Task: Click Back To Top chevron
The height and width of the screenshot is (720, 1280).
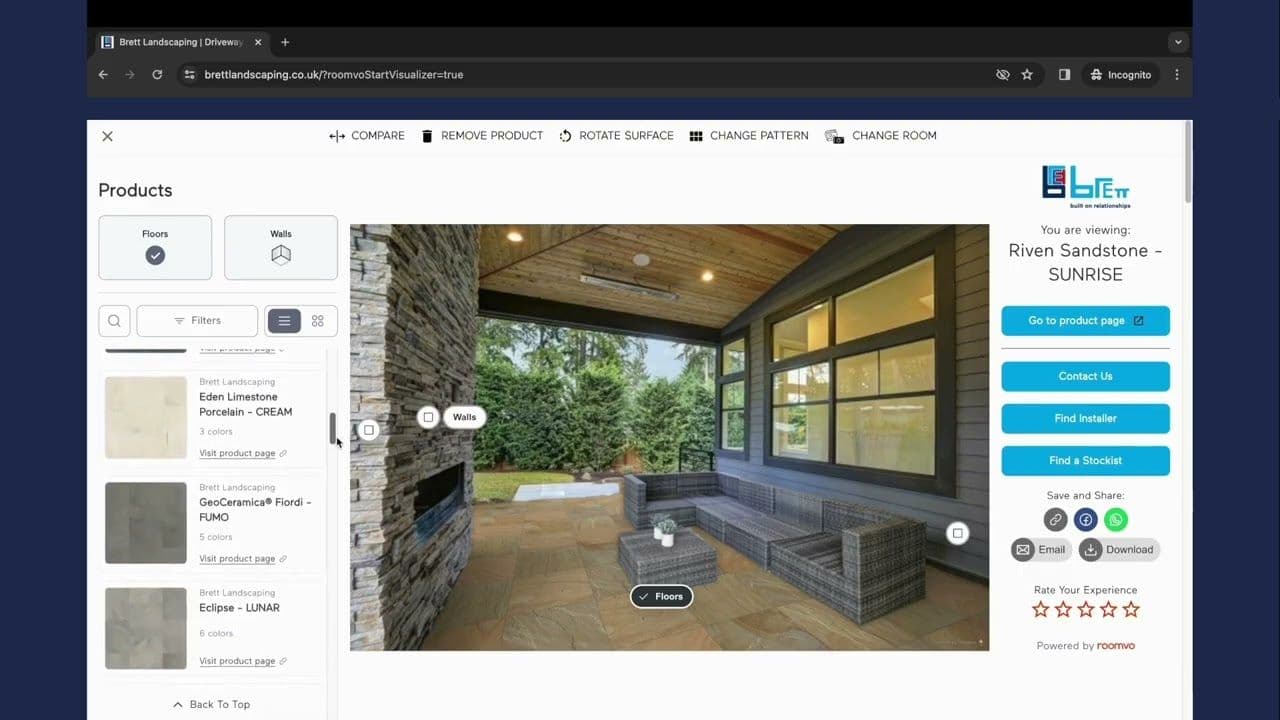Action: [178, 704]
